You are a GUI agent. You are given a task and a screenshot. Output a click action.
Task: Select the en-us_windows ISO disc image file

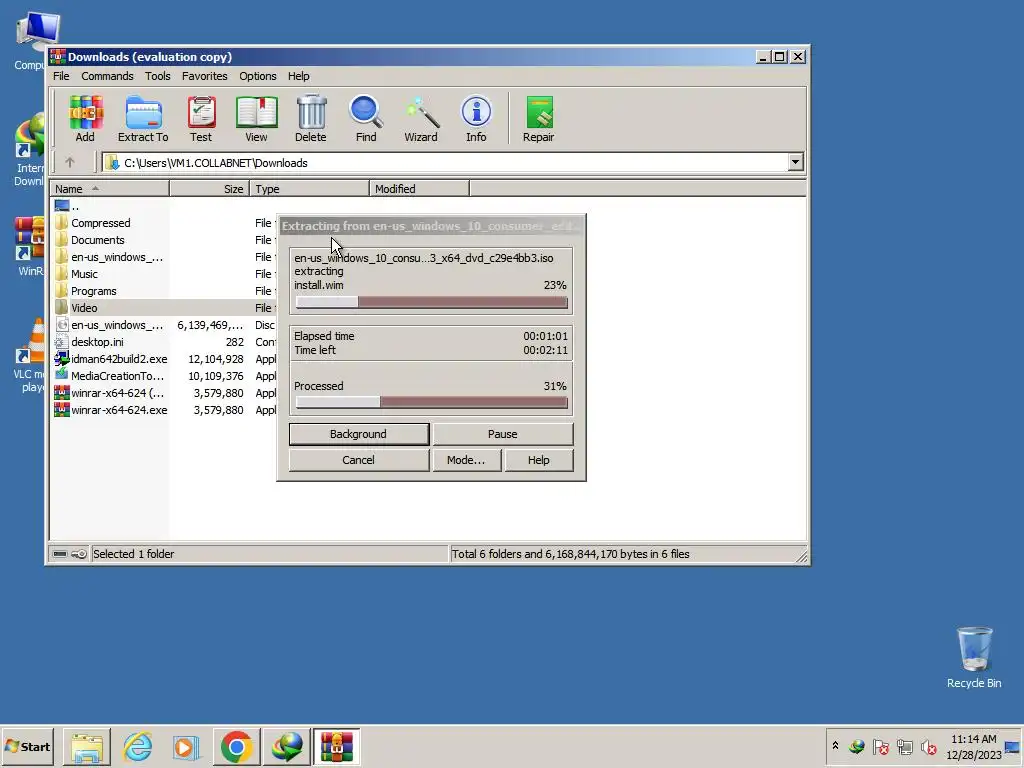[x=110, y=325]
